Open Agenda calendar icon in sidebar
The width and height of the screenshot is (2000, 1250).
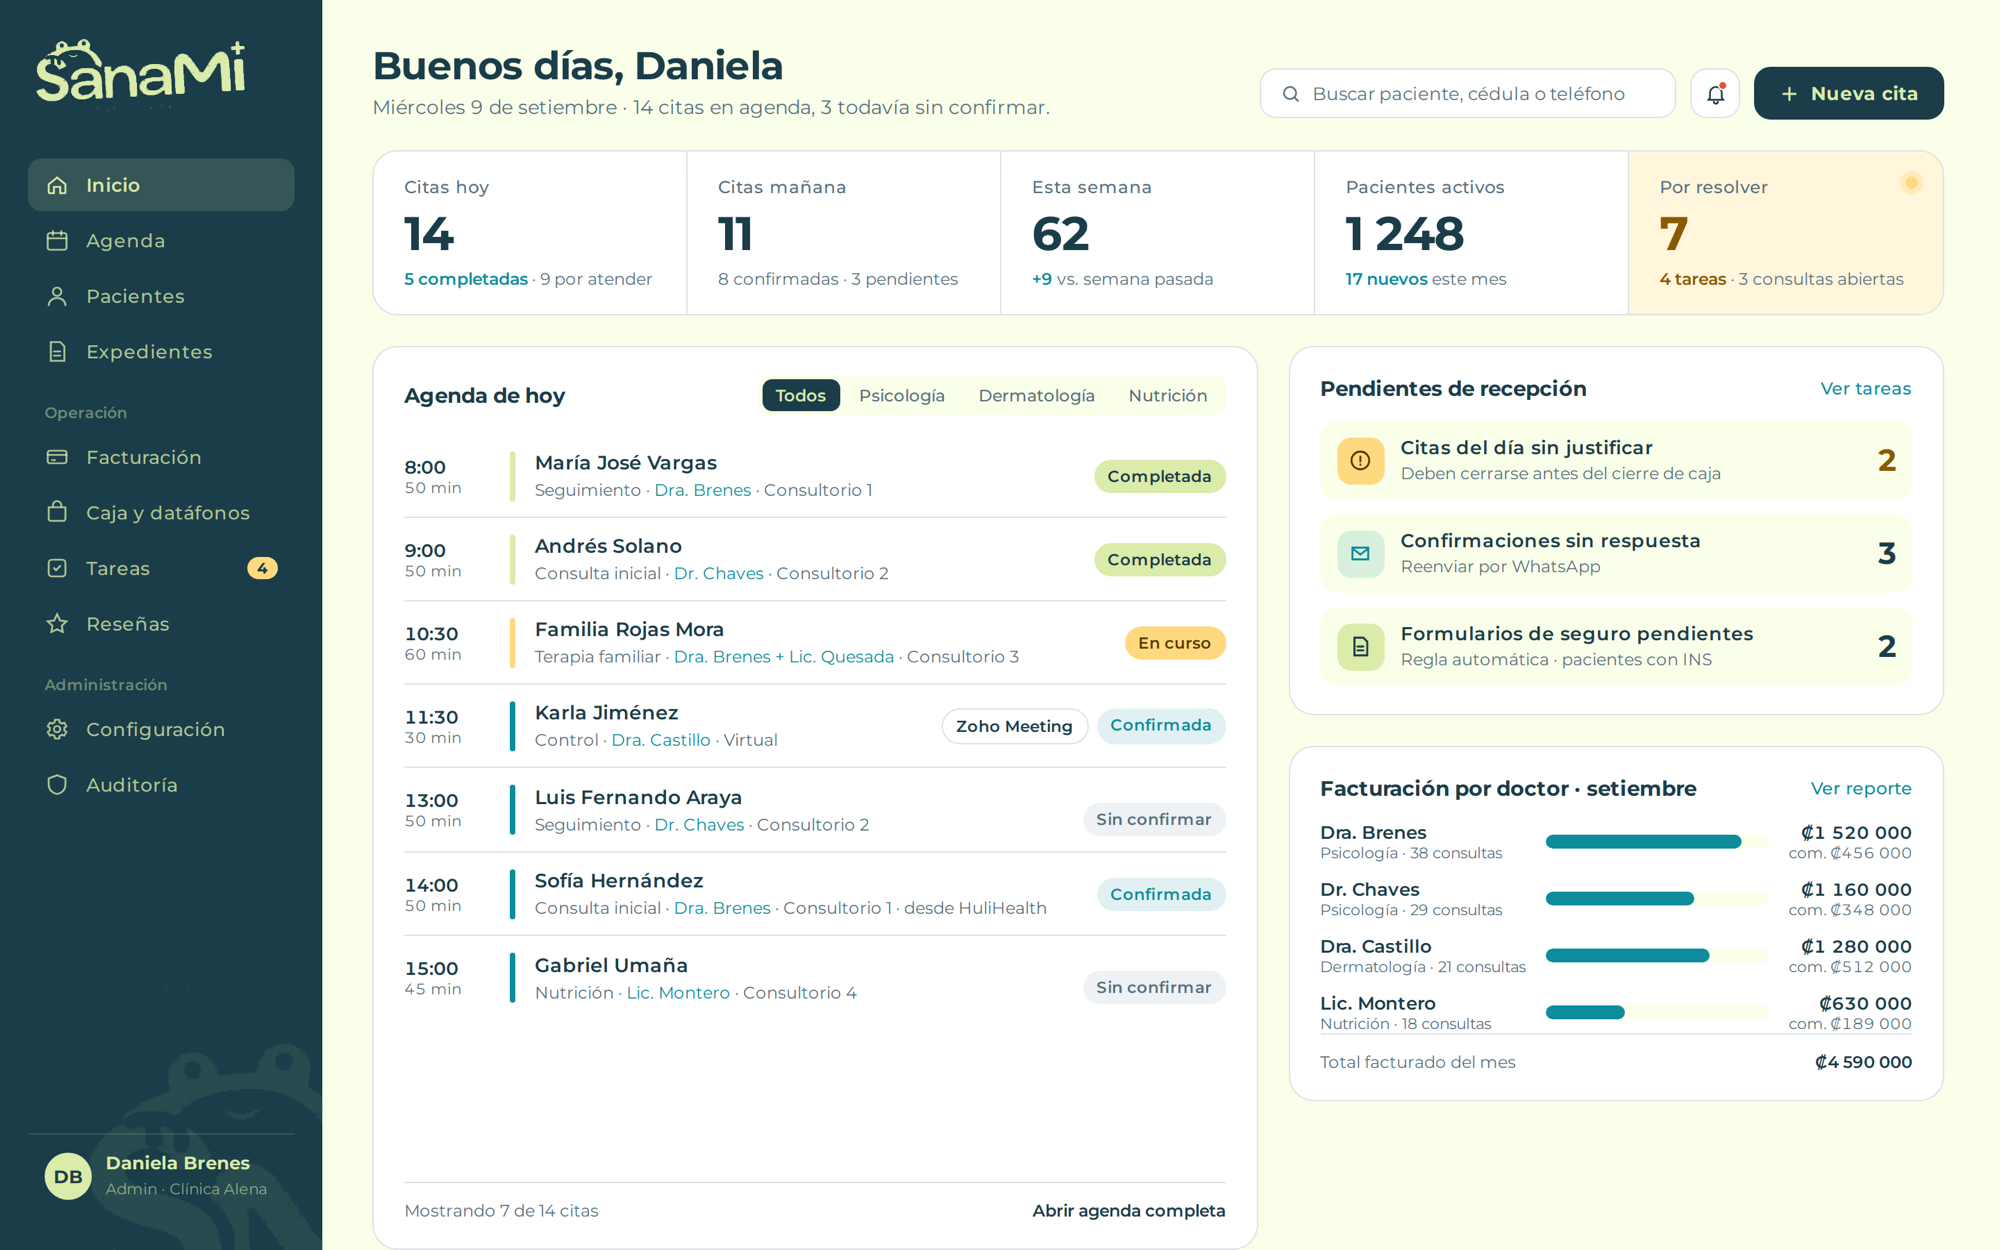coord(57,241)
